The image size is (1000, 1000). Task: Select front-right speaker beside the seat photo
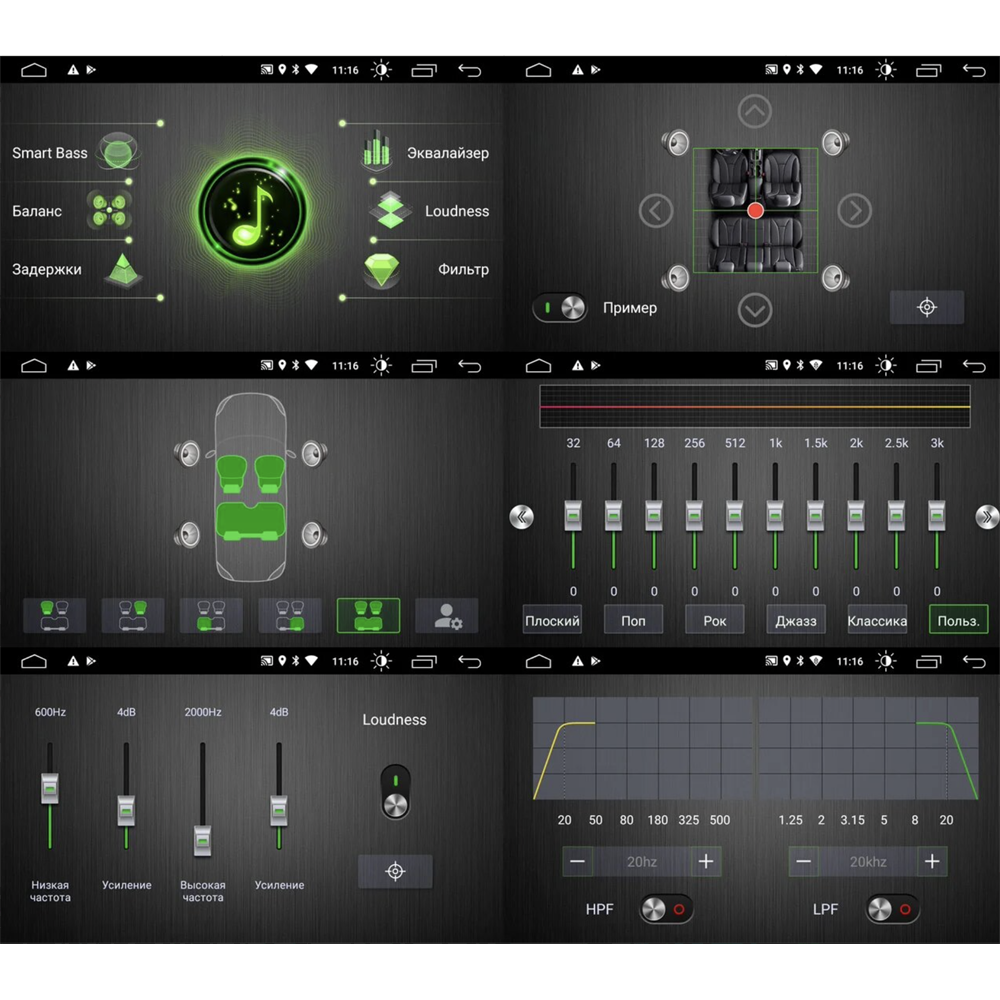835,142
